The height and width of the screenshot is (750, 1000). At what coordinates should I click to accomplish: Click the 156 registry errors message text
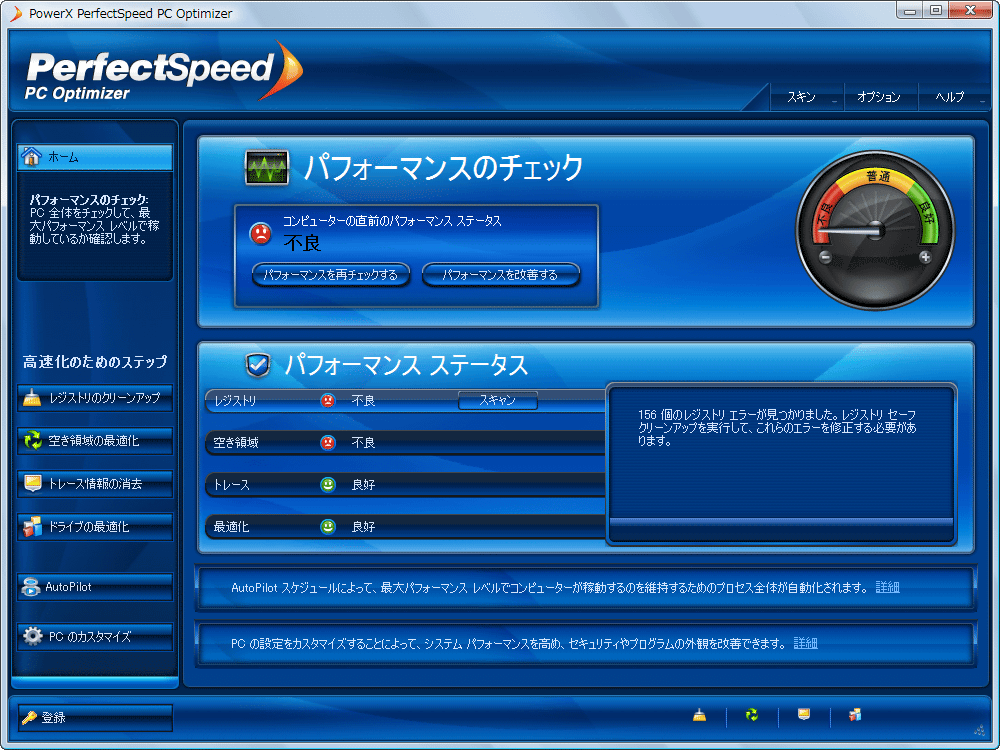pos(777,427)
